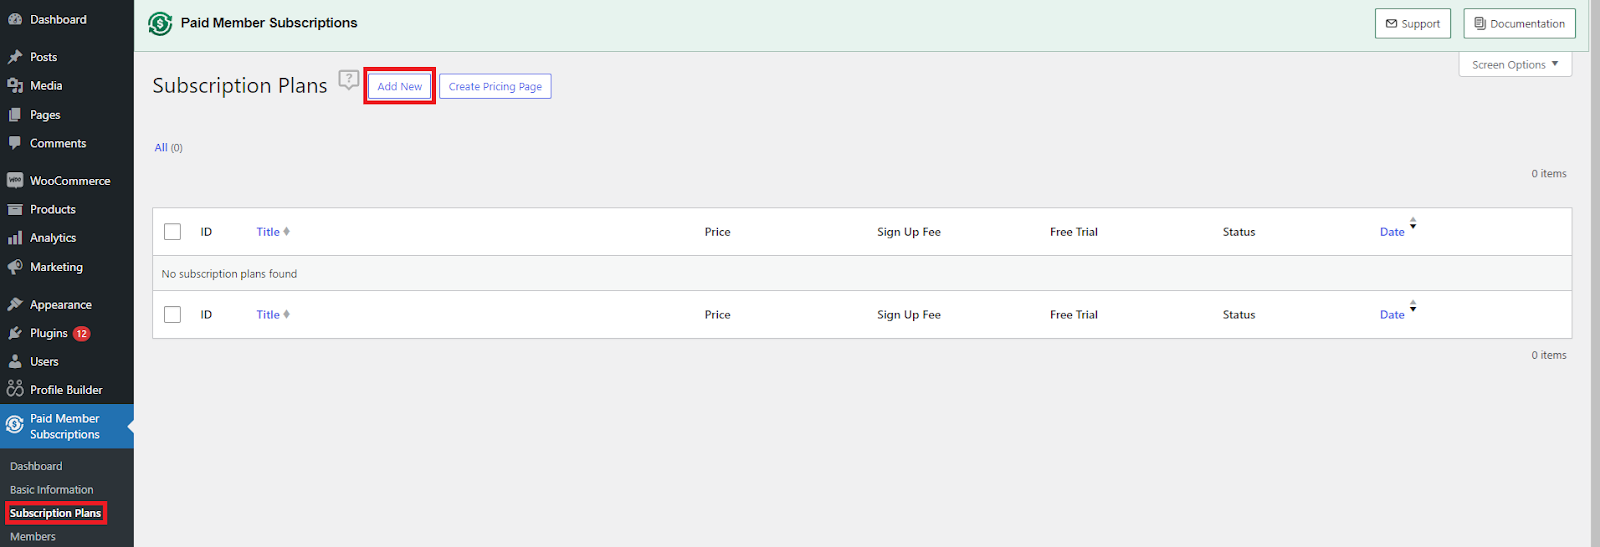
Task: Click the Price column header text
Action: (x=717, y=232)
